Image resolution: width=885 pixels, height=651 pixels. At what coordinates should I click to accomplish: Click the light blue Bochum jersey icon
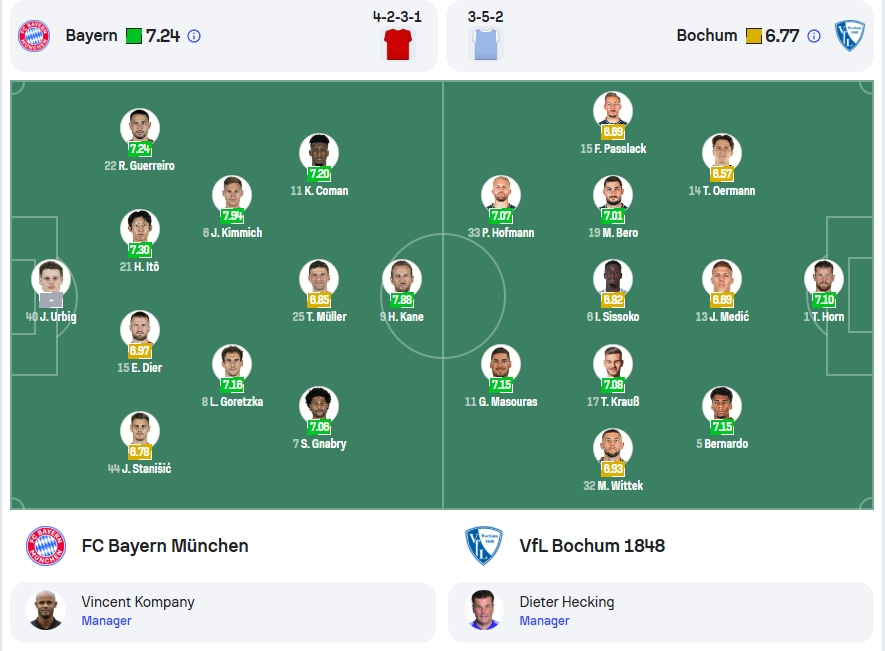pyautogui.click(x=485, y=44)
